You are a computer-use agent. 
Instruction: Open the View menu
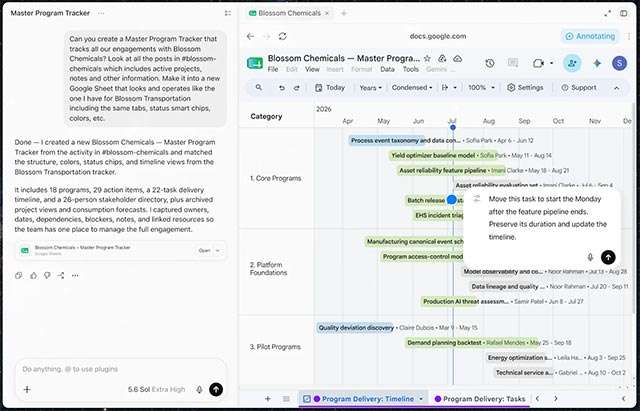312,69
